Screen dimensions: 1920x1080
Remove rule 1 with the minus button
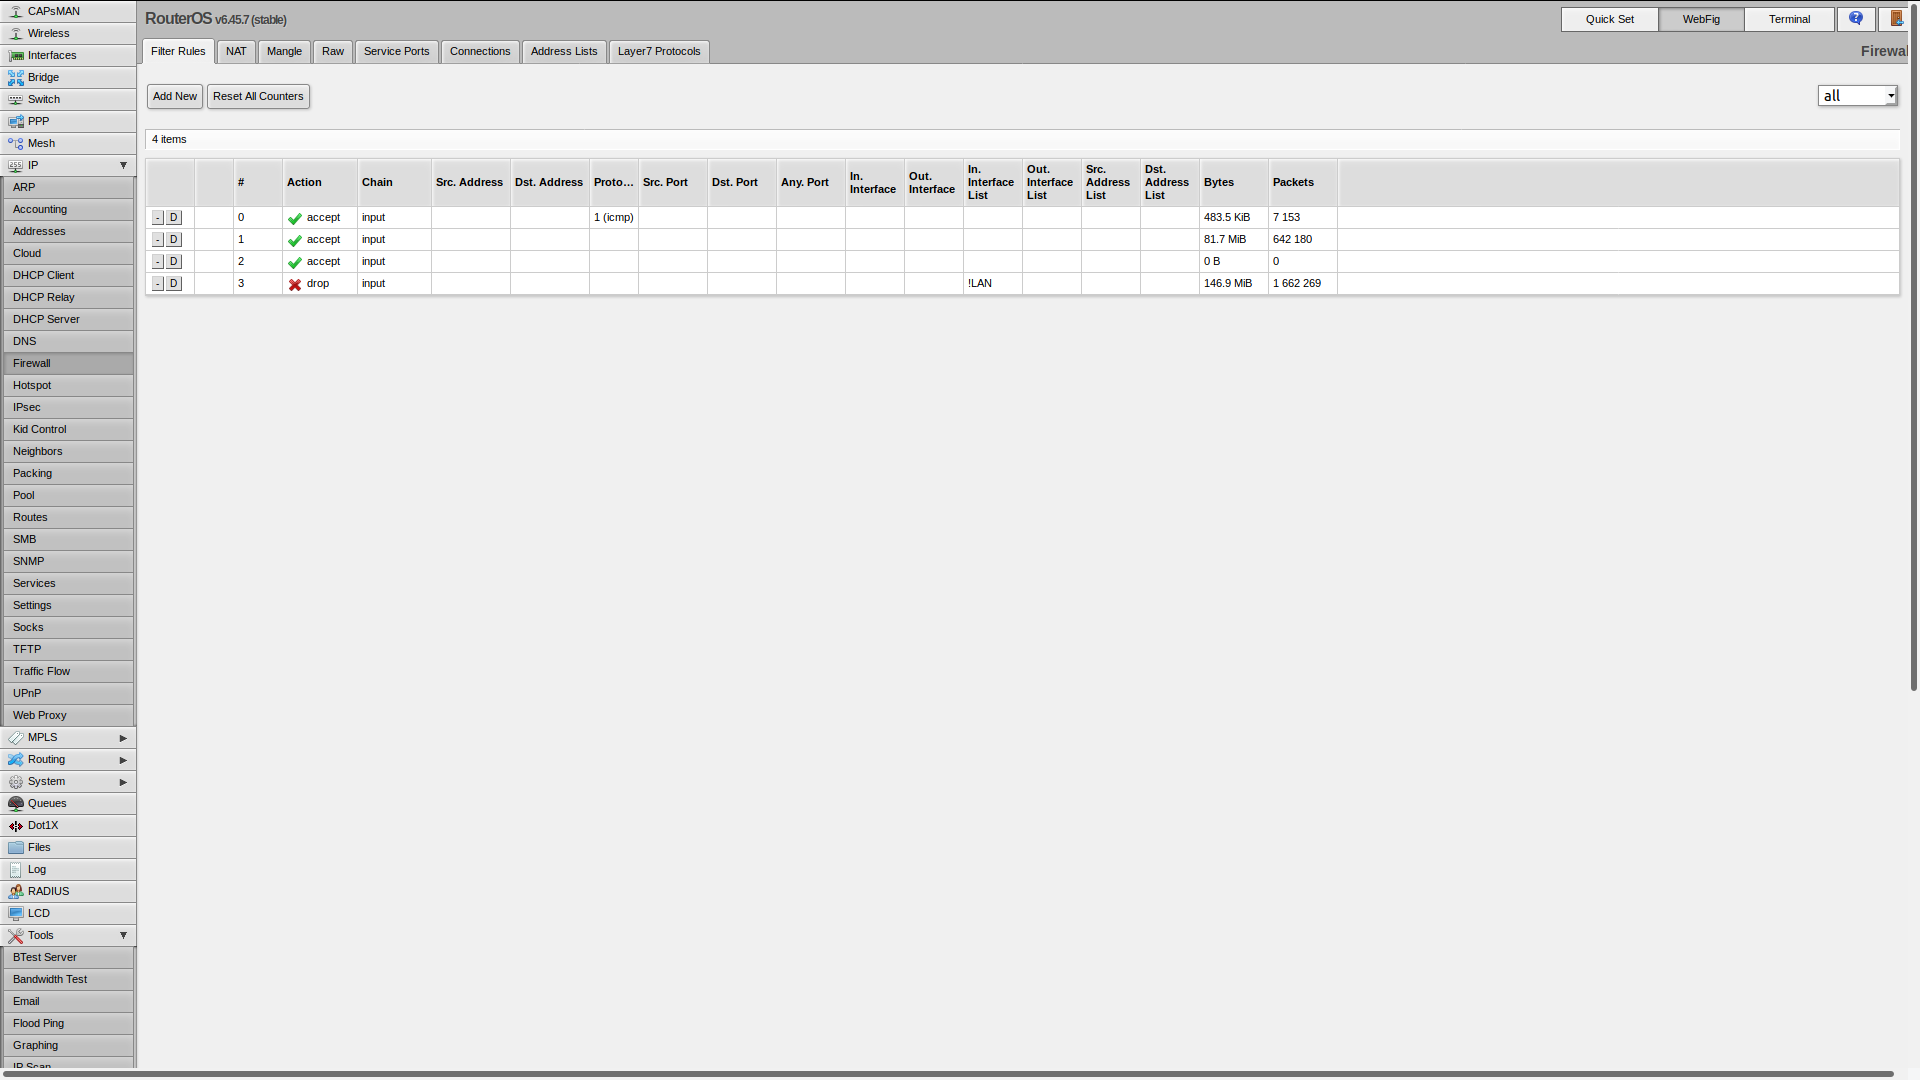[158, 239]
